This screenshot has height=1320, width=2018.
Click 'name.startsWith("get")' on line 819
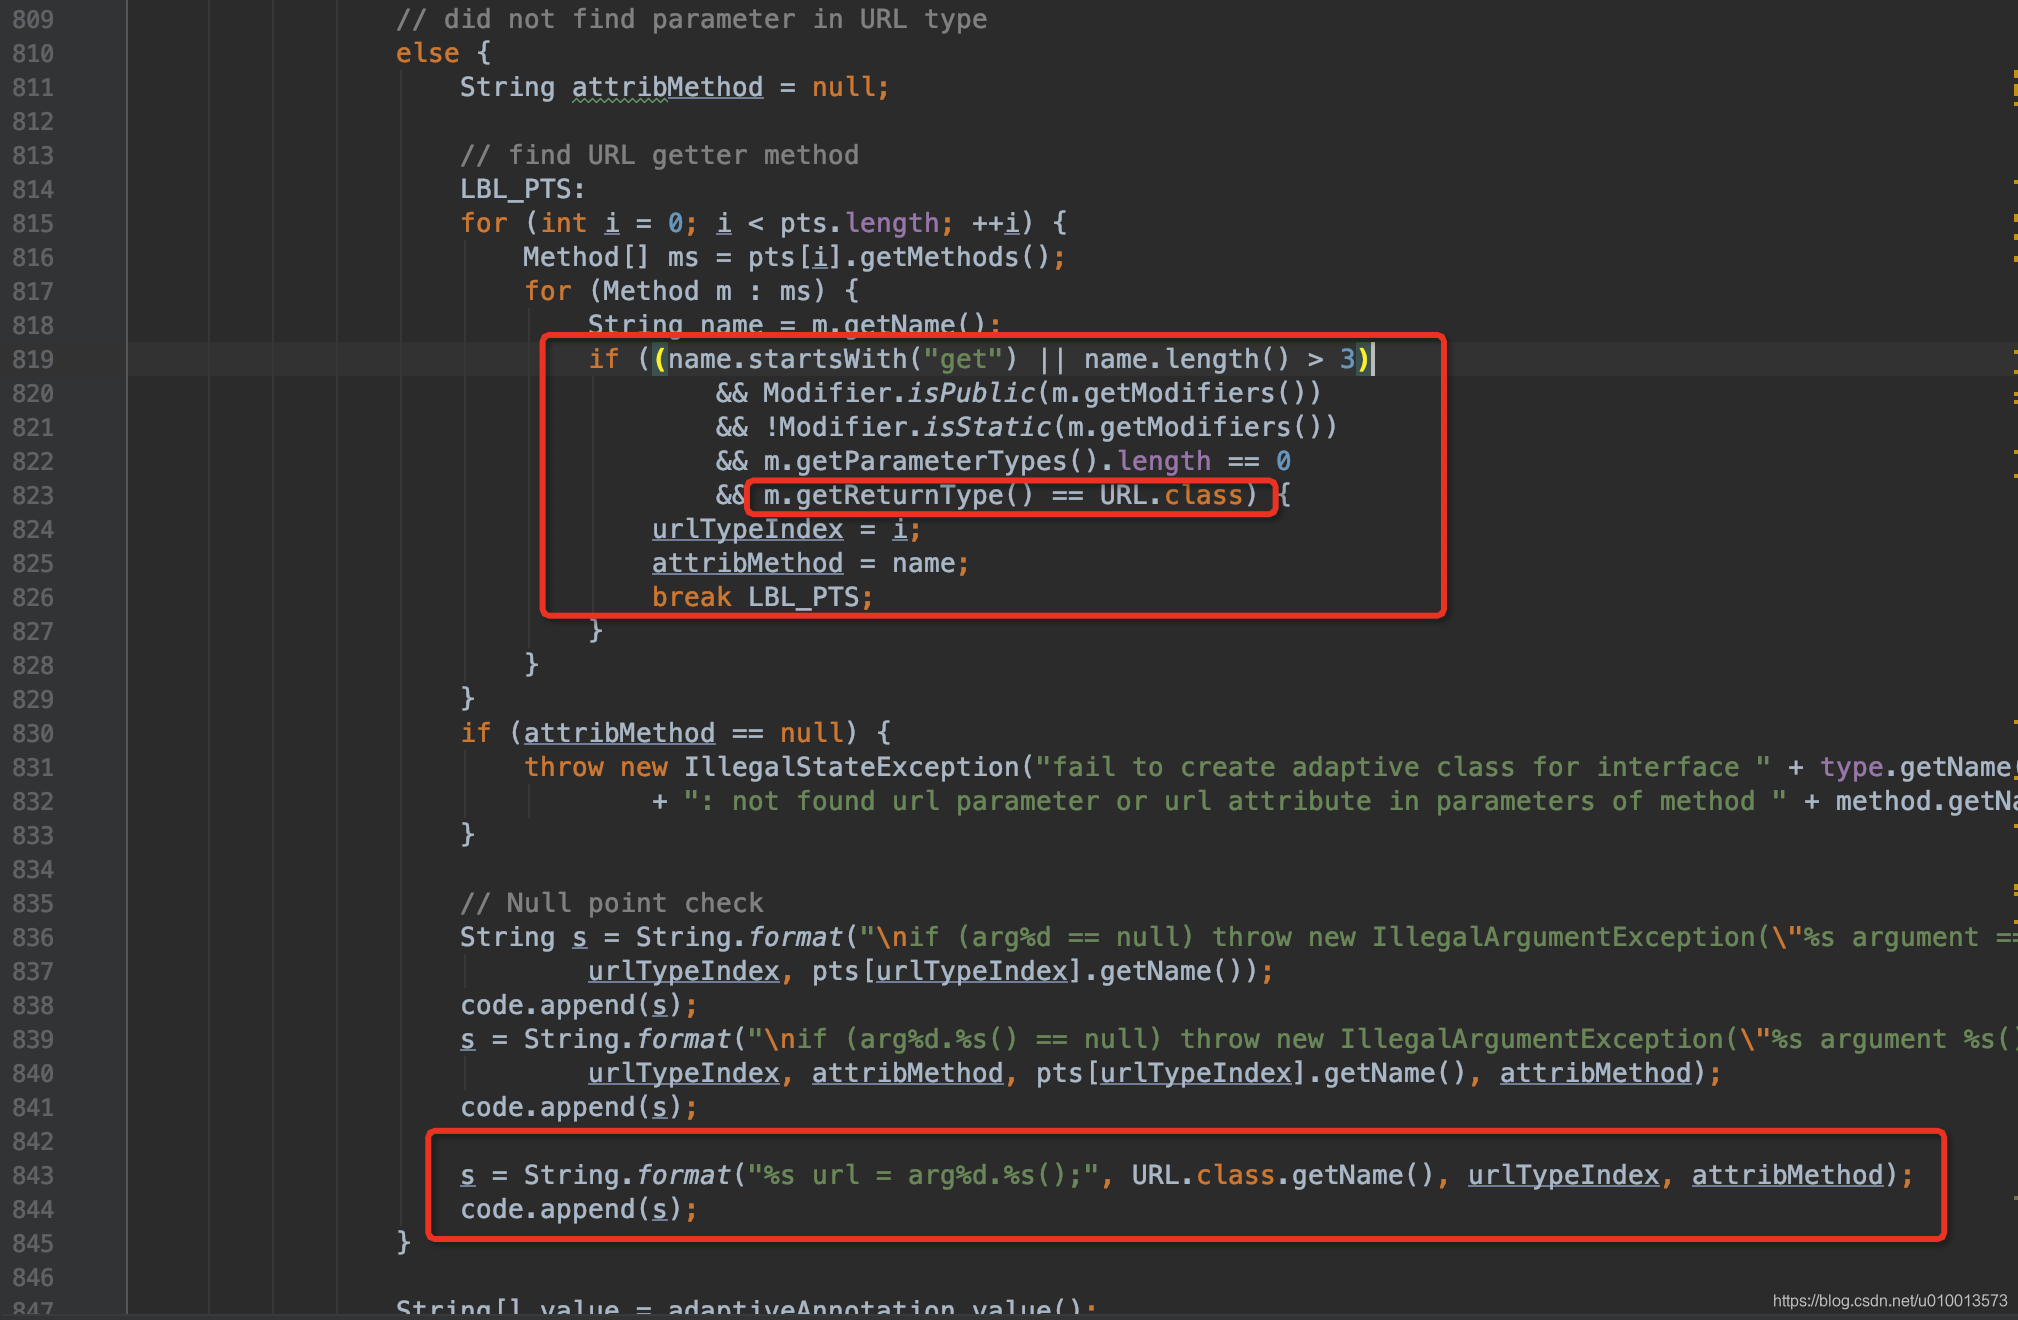click(843, 359)
